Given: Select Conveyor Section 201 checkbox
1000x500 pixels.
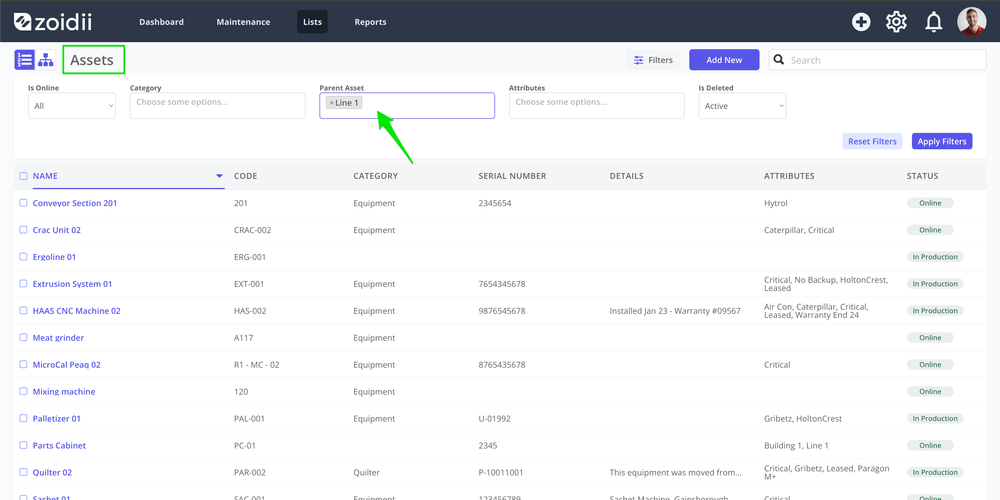Looking at the screenshot, I should coord(24,203).
